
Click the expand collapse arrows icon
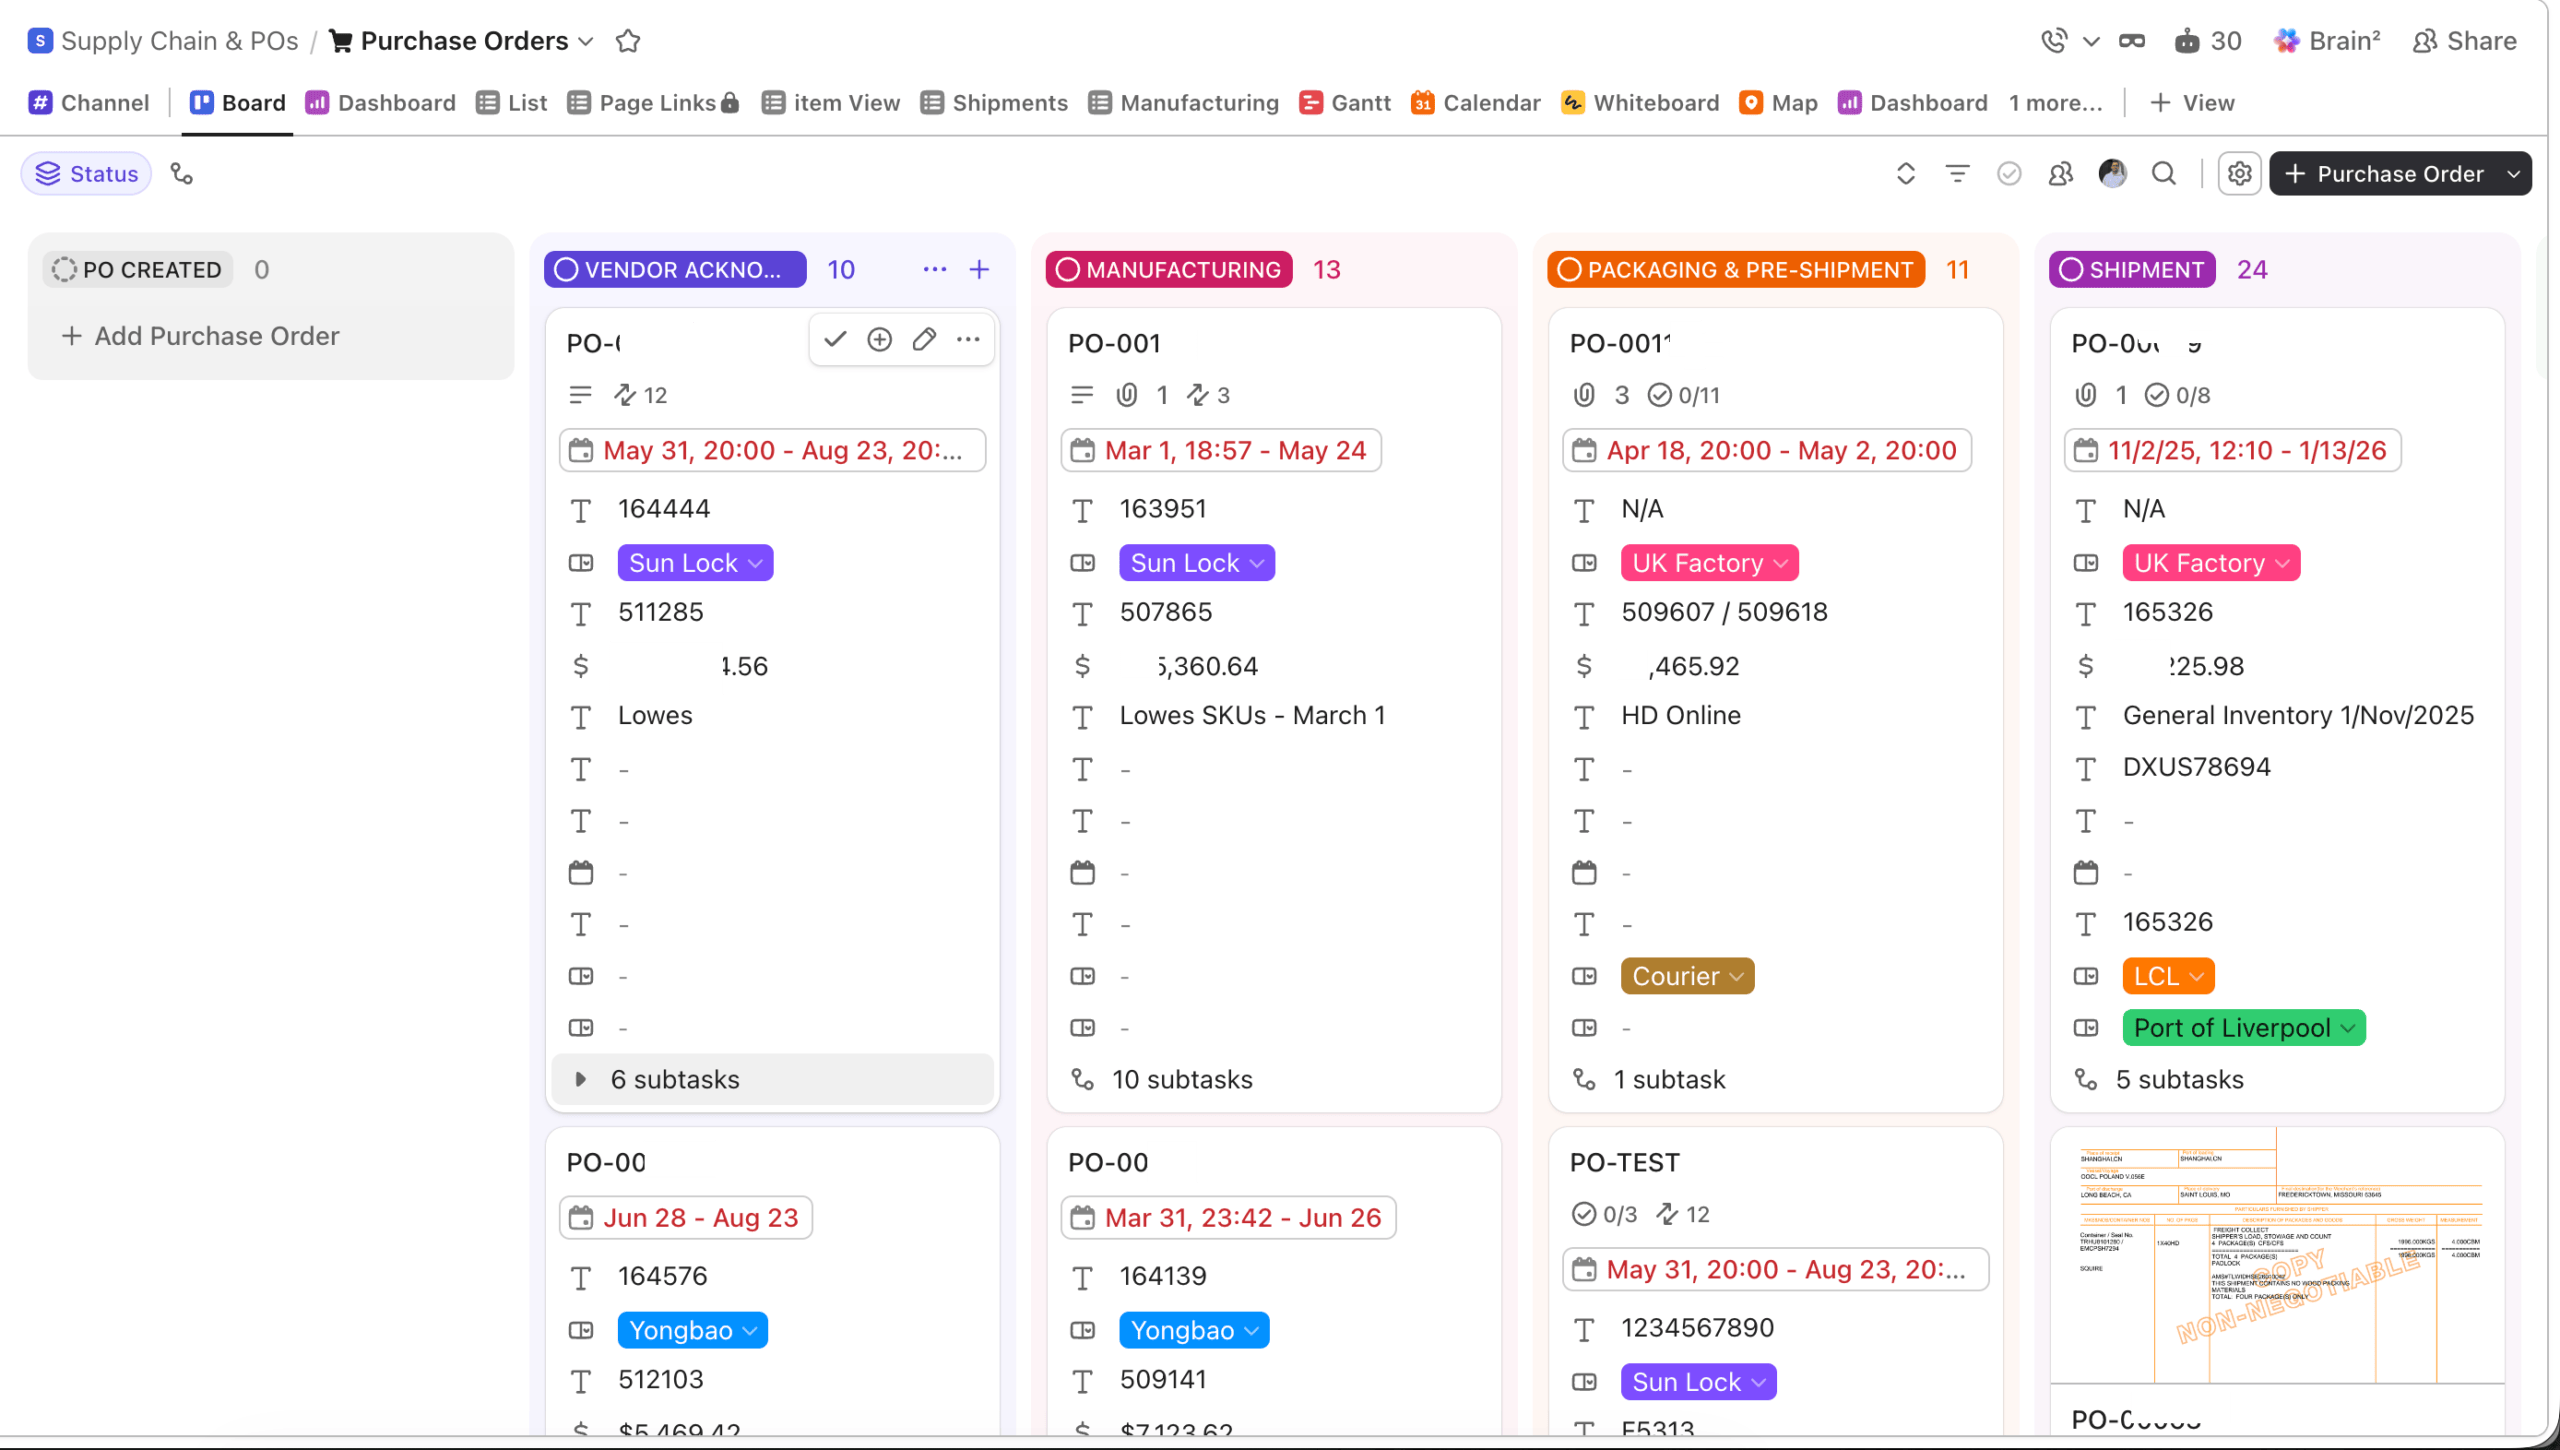point(1905,174)
